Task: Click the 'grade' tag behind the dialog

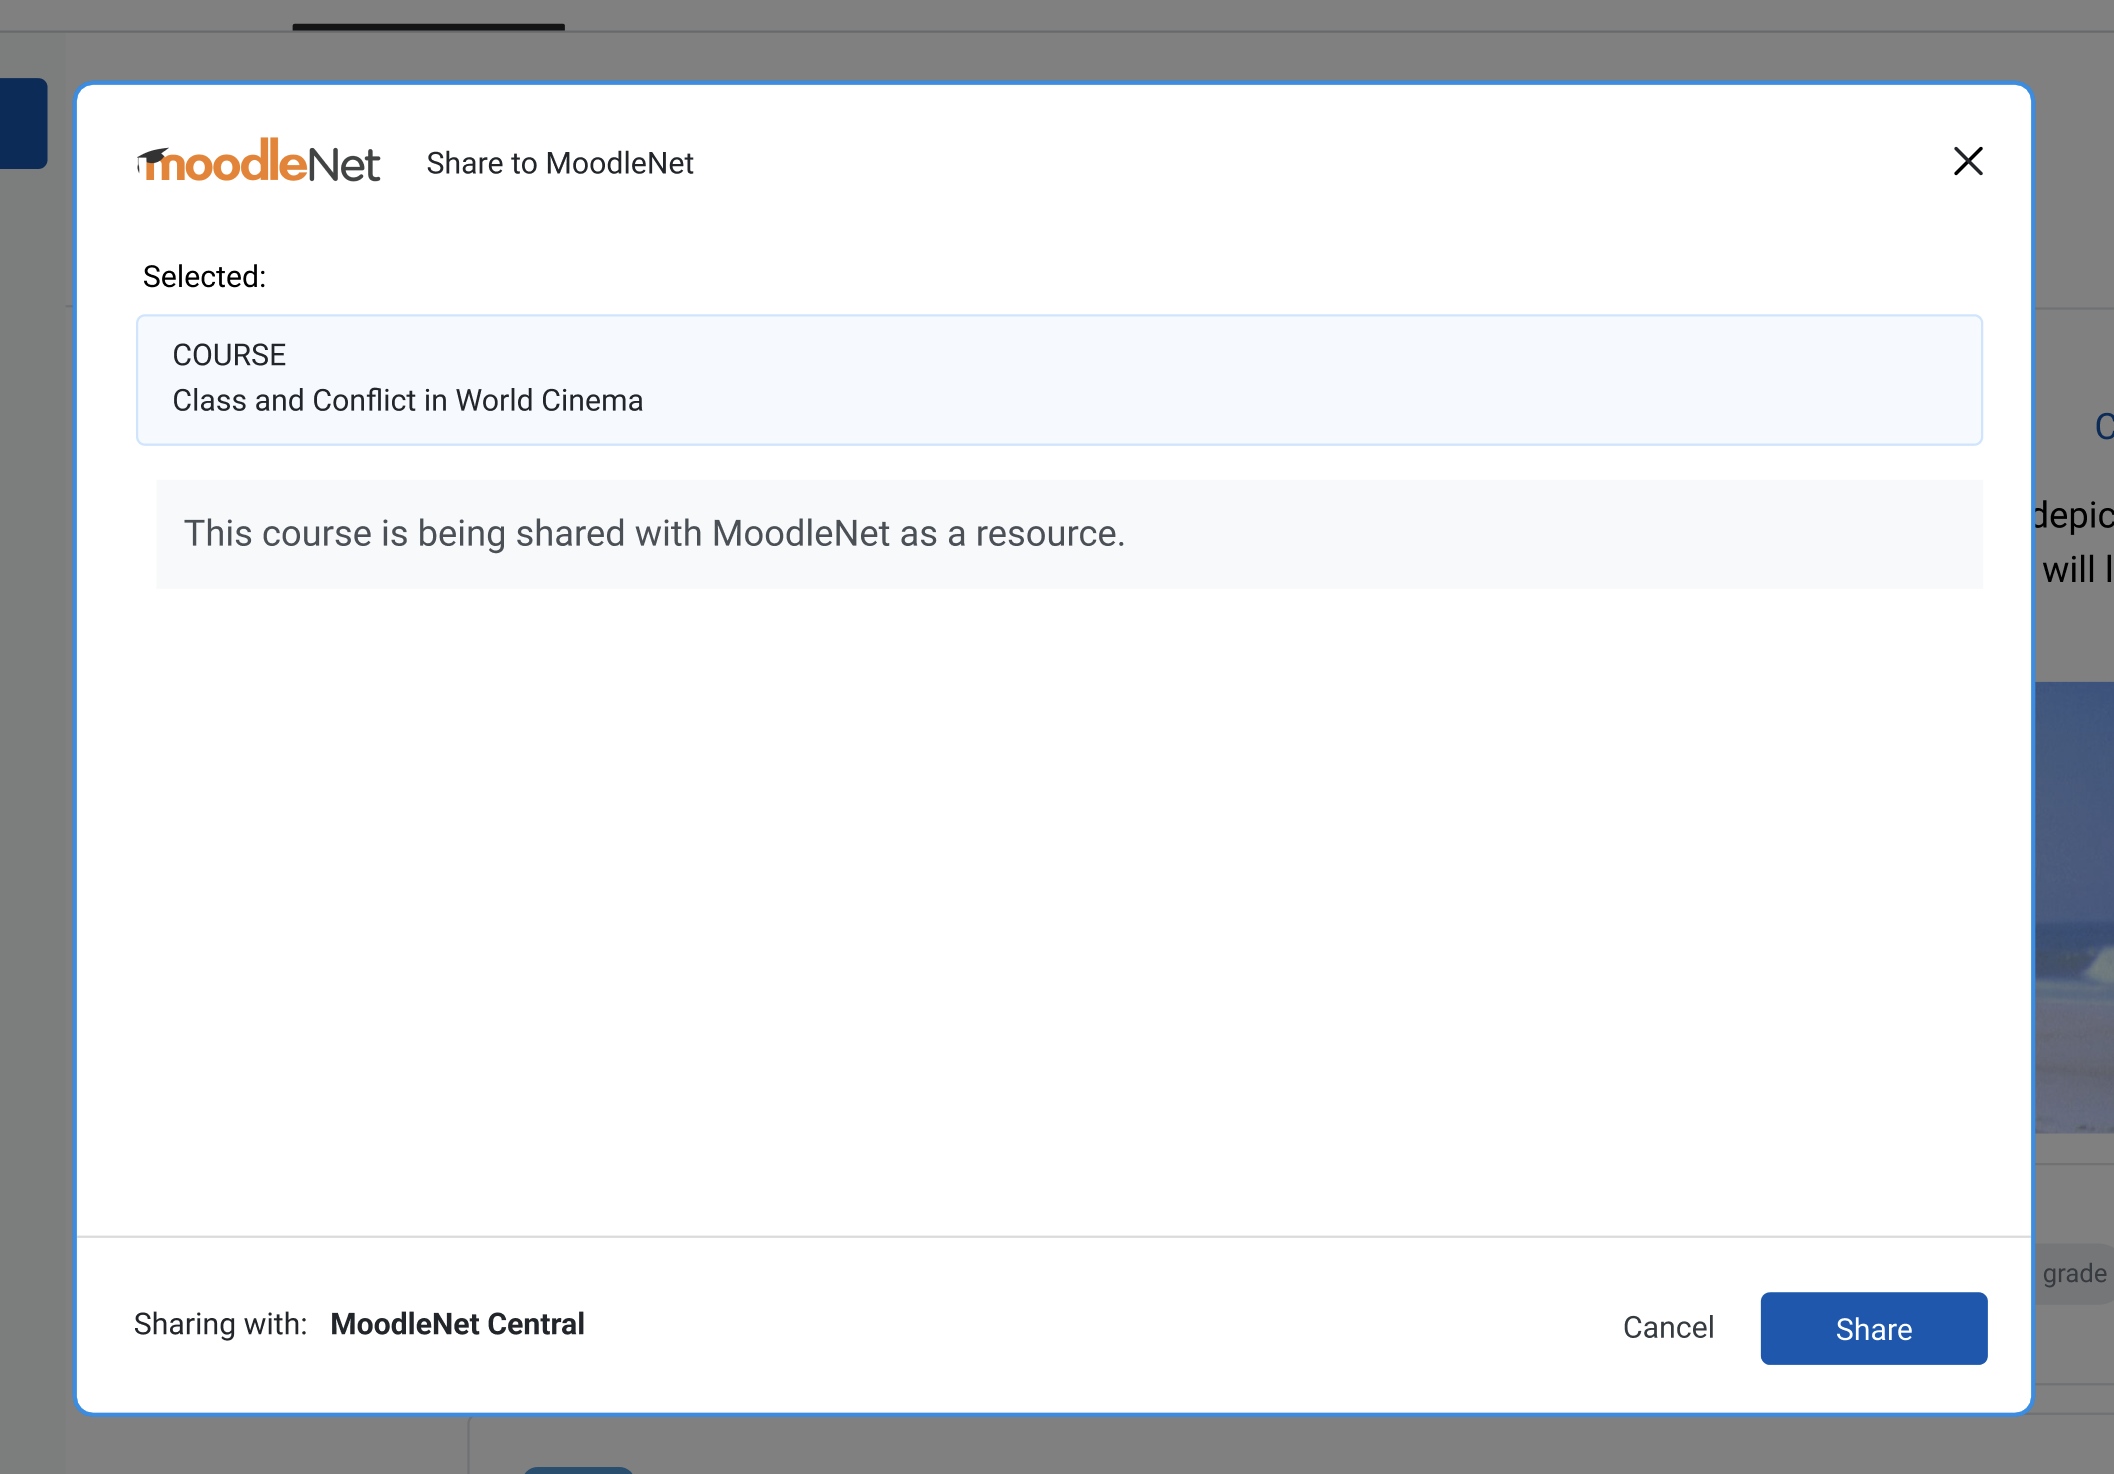Action: [x=2074, y=1273]
